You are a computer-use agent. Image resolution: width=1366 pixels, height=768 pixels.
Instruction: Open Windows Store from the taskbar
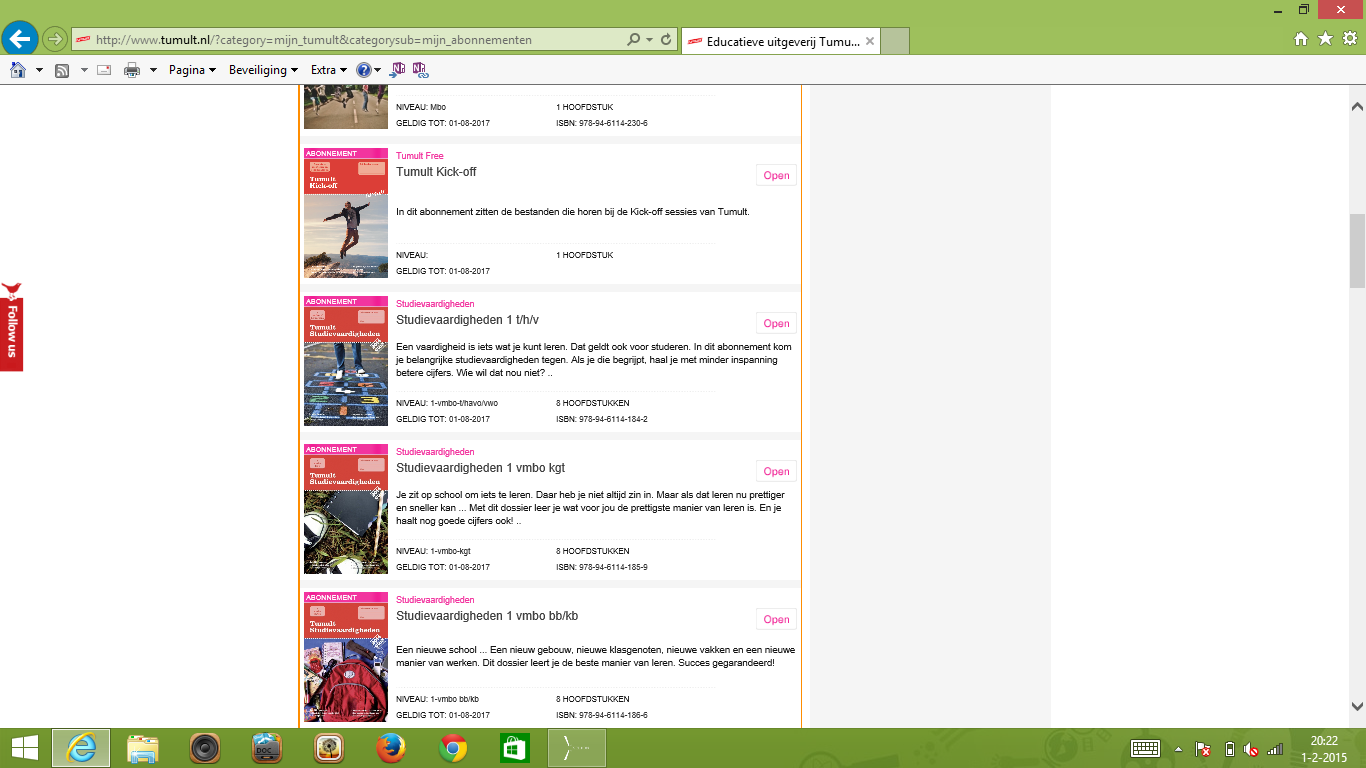click(x=515, y=748)
